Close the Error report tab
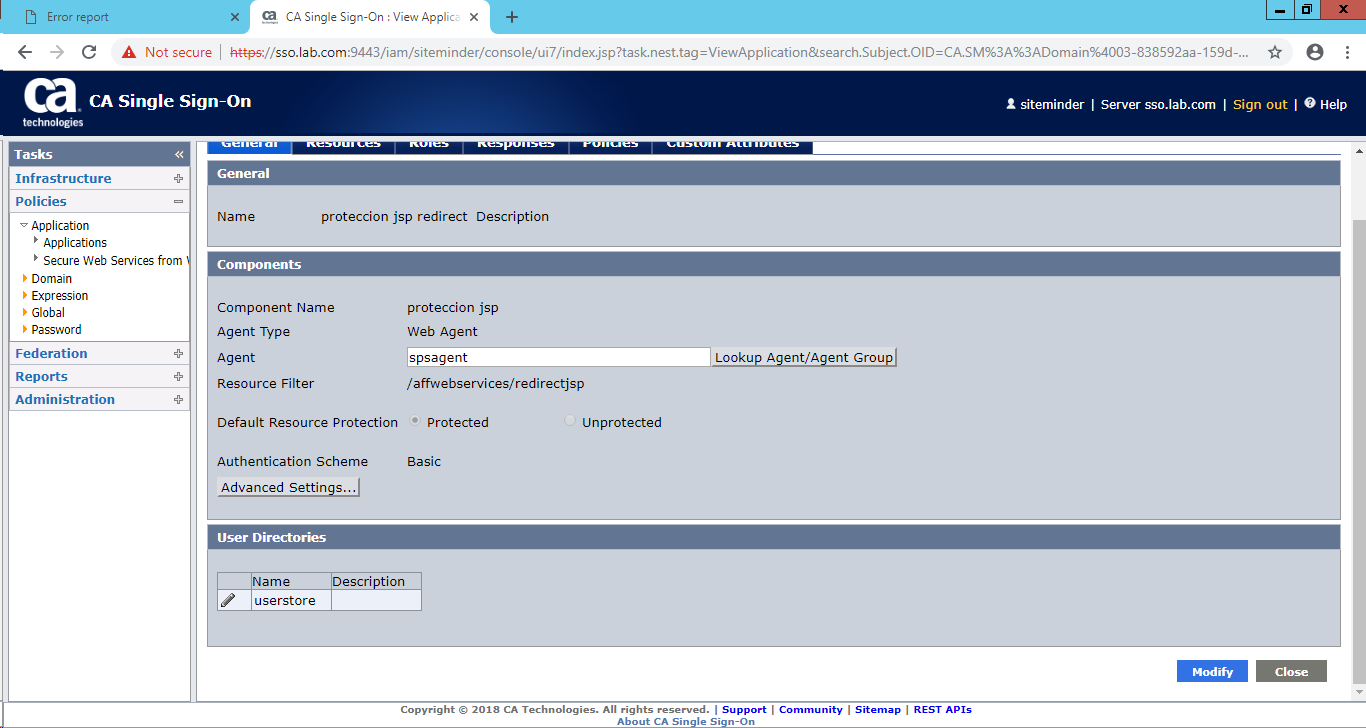 click(235, 17)
